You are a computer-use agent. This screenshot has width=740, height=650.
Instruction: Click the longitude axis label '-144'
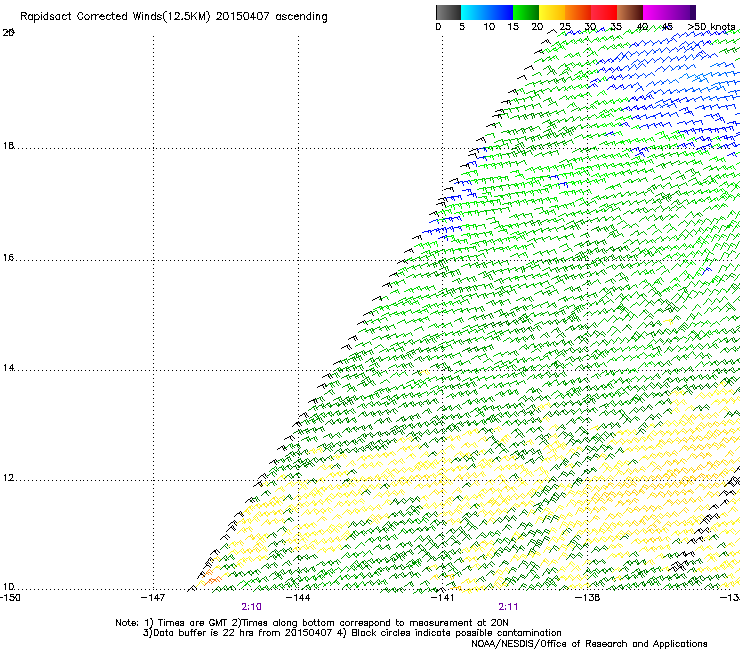click(x=298, y=598)
